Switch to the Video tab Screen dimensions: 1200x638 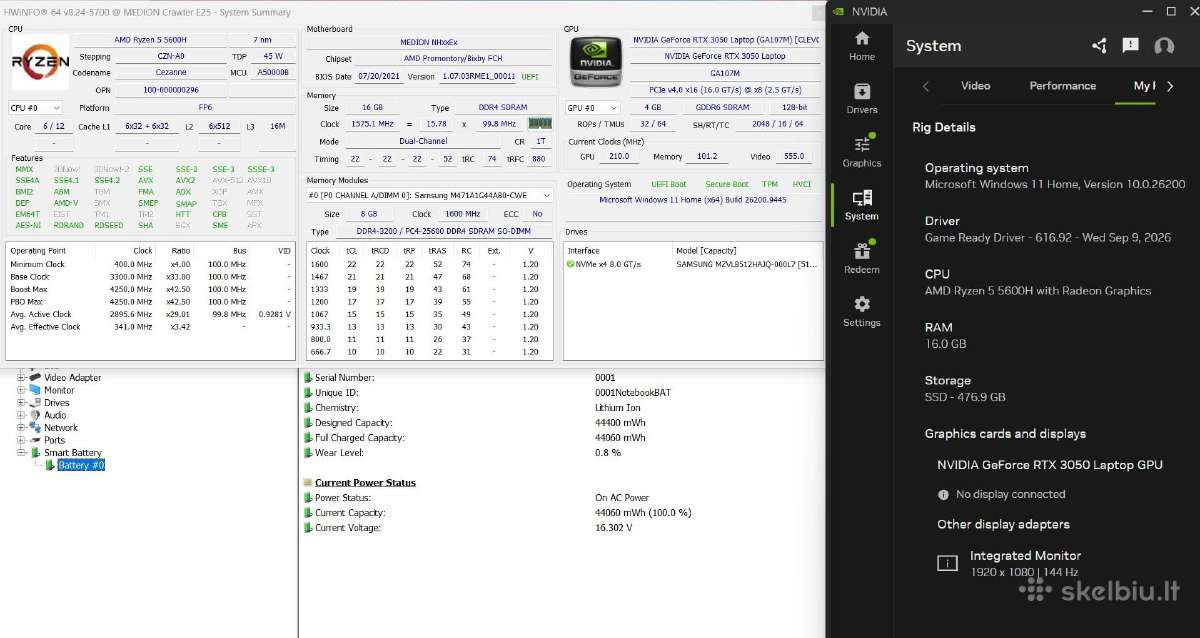click(975, 86)
